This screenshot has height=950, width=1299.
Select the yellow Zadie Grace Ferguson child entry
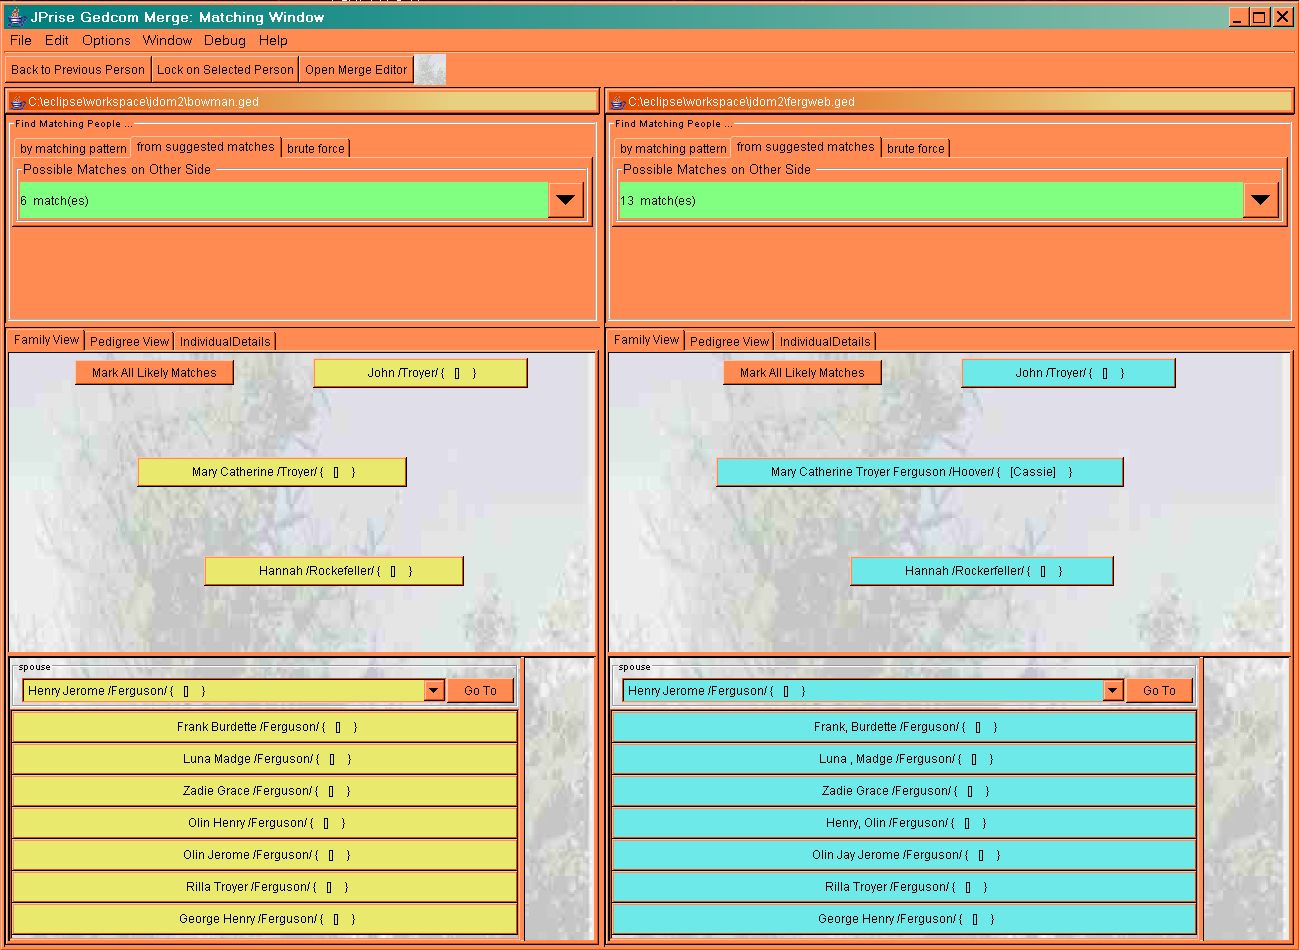pyautogui.click(x=265, y=791)
